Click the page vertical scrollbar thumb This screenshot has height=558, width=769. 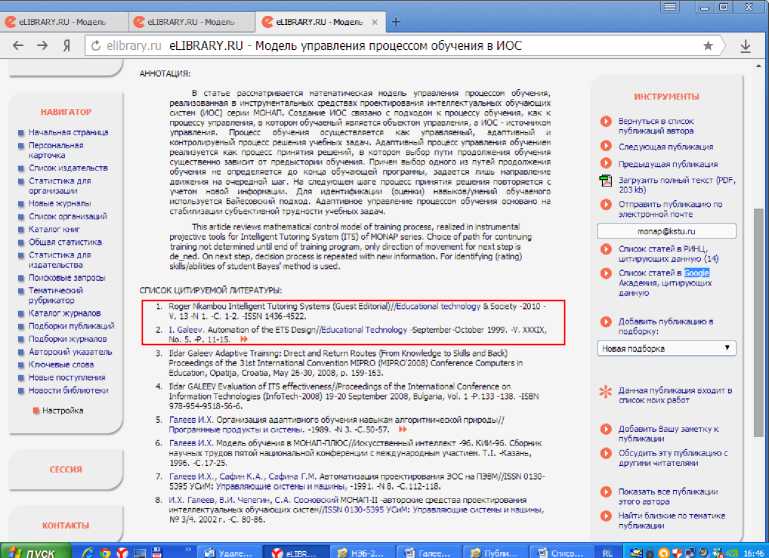pyautogui.click(x=759, y=323)
